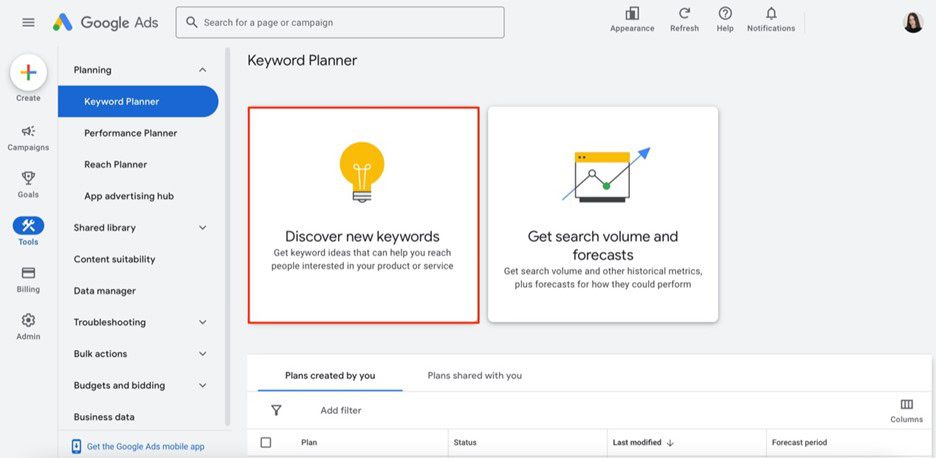
Task: Switch to Plans shared with you tab
Action: pyautogui.click(x=475, y=376)
